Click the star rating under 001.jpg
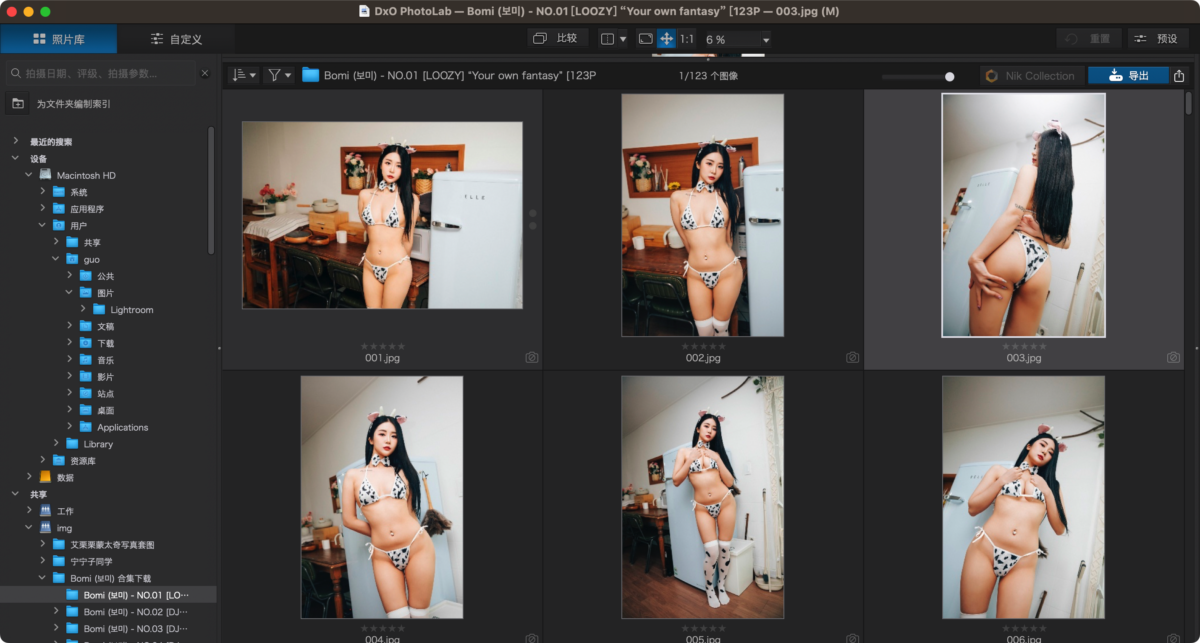Image resolution: width=1200 pixels, height=643 pixels. click(x=382, y=346)
